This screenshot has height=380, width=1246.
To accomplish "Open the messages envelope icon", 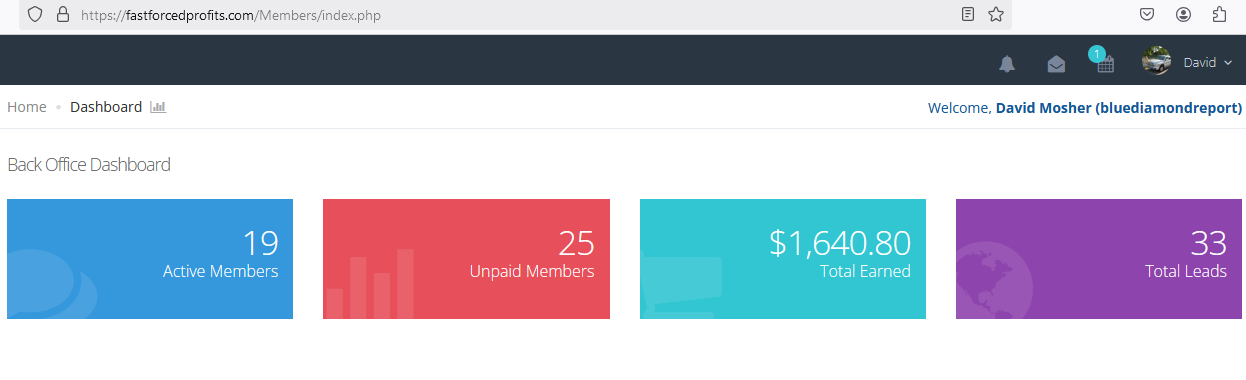I will 1056,64.
